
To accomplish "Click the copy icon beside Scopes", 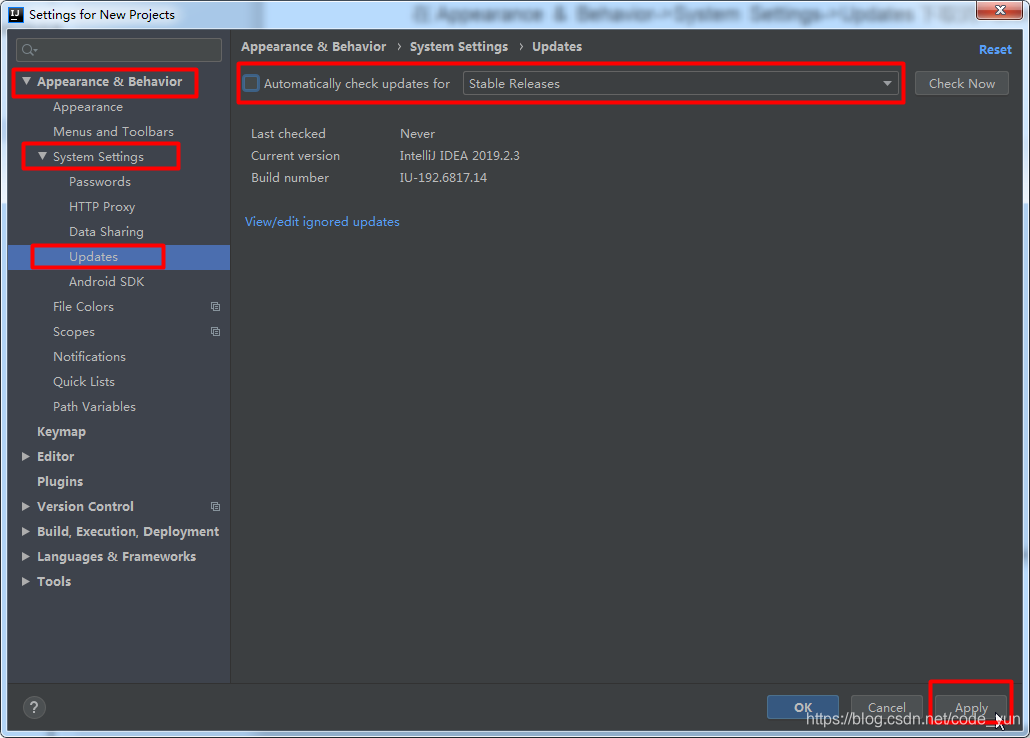I will [x=215, y=331].
